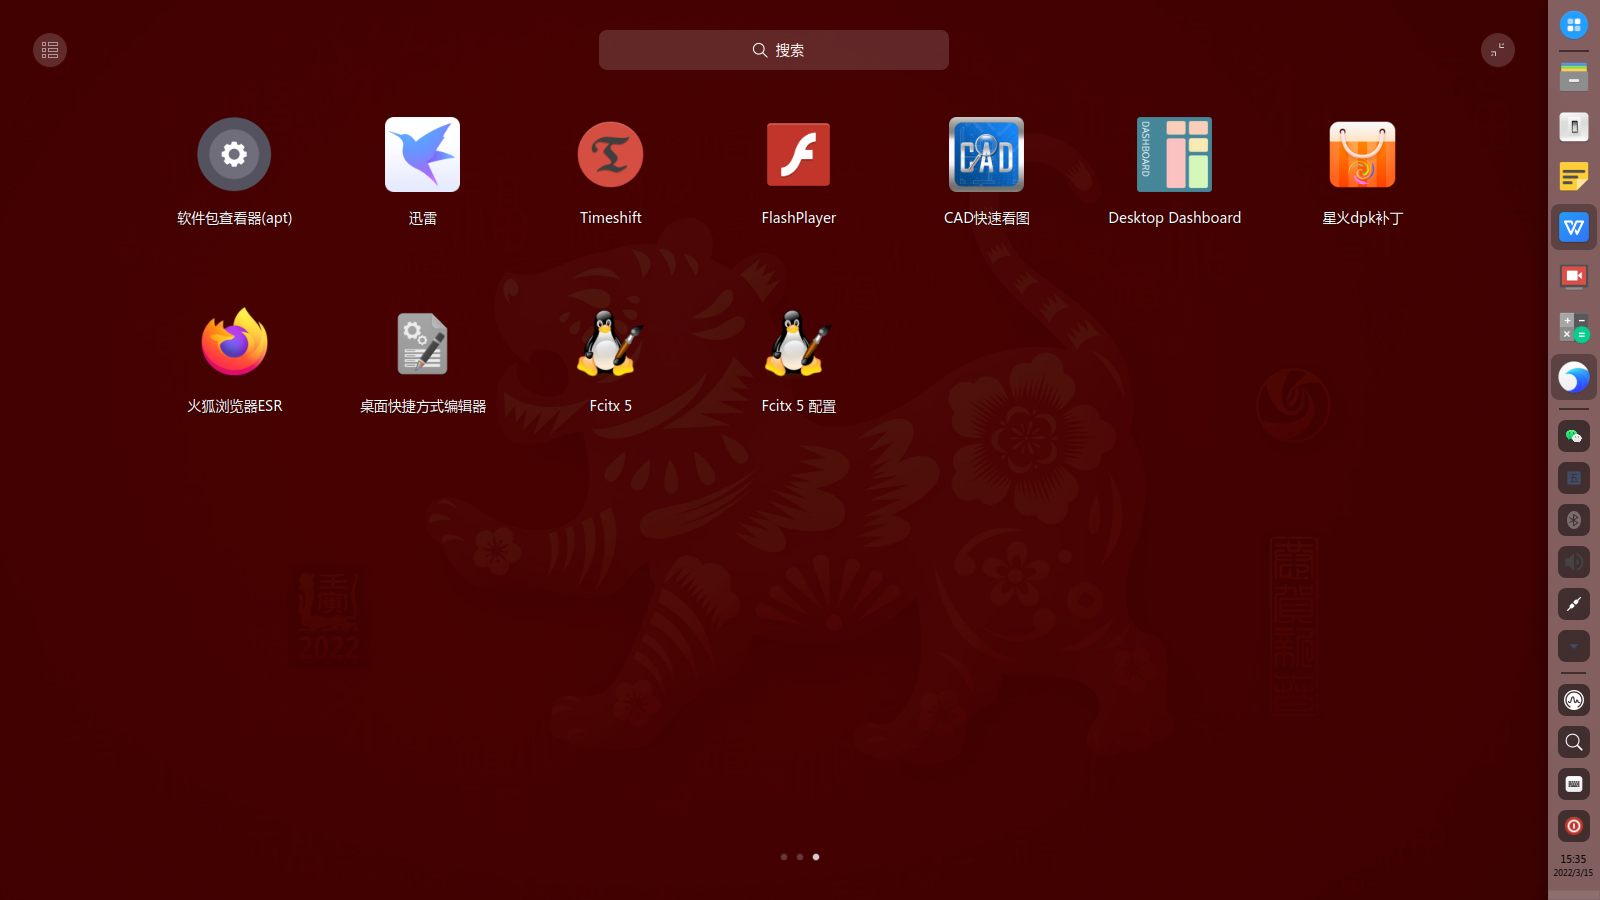
Task: Open the volume control in the tray
Action: pyautogui.click(x=1574, y=562)
